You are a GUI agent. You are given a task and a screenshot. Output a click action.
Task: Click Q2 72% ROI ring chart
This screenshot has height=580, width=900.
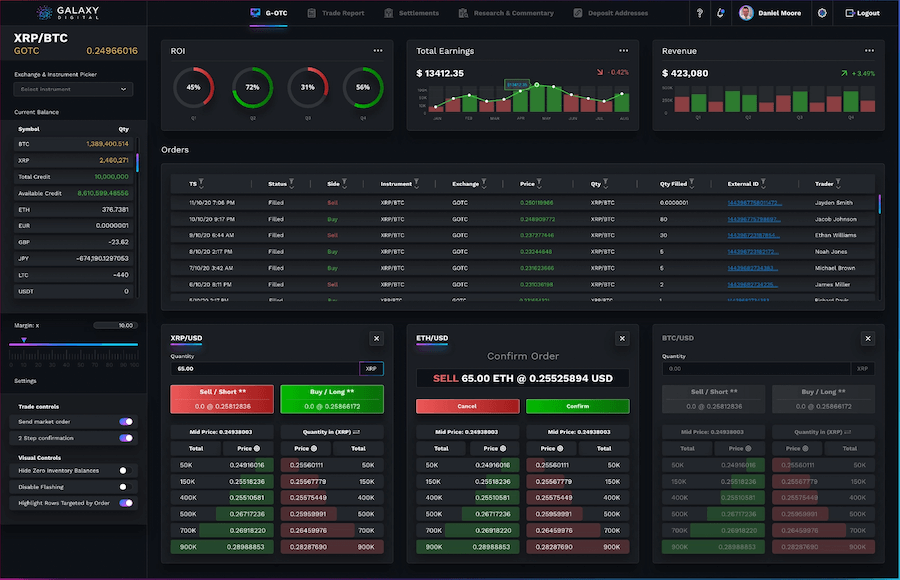pyautogui.click(x=252, y=87)
